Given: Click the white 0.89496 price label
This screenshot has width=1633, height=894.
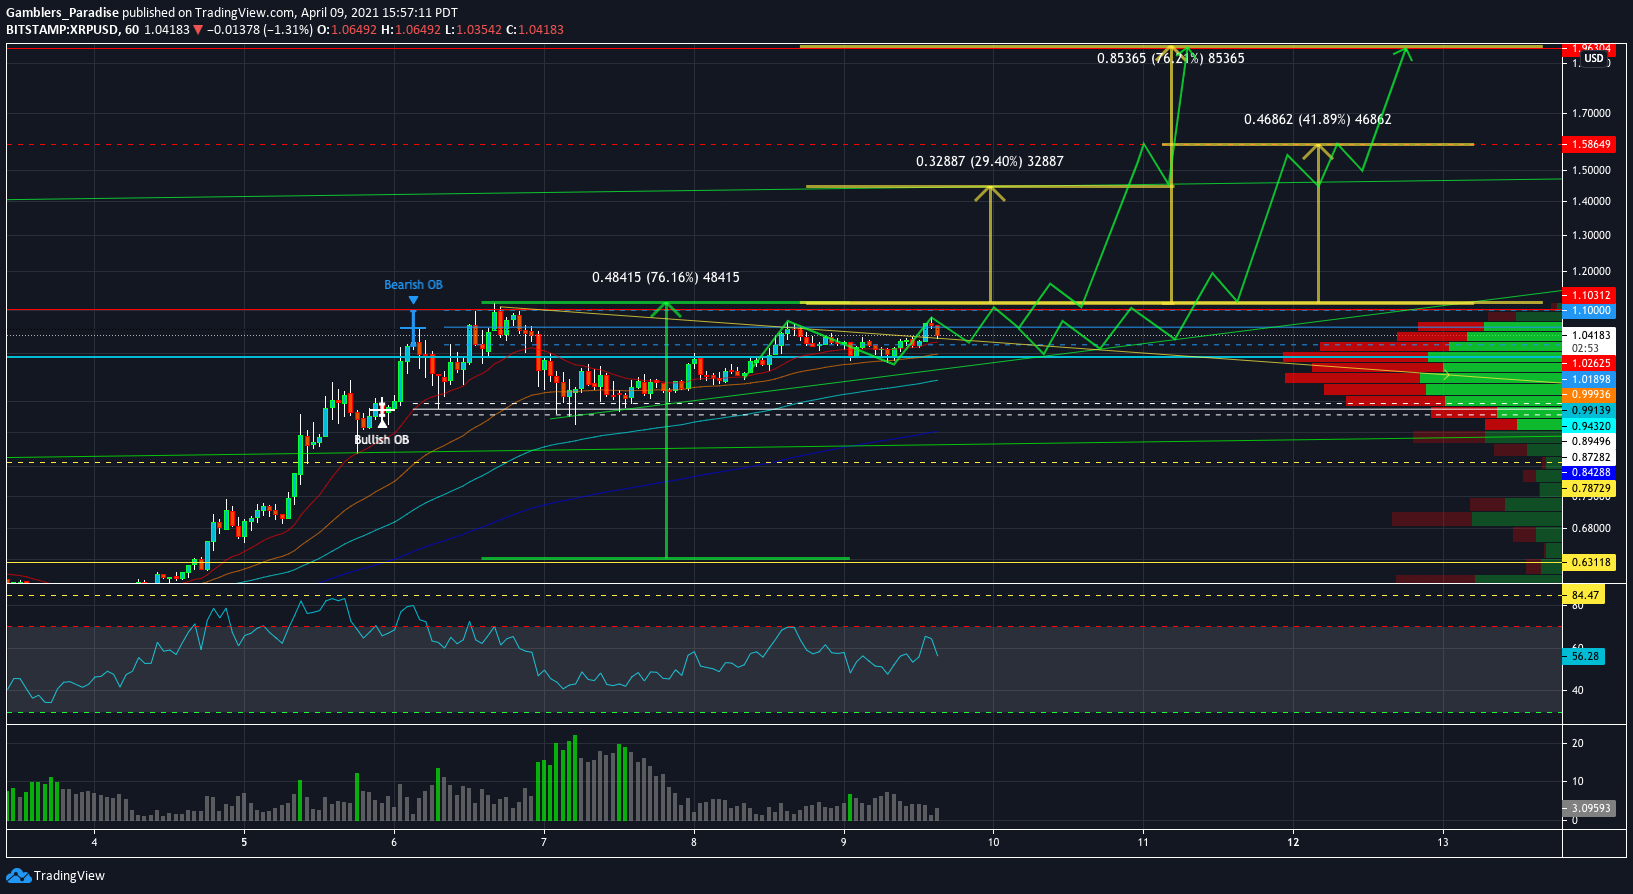Looking at the screenshot, I should coord(1589,441).
